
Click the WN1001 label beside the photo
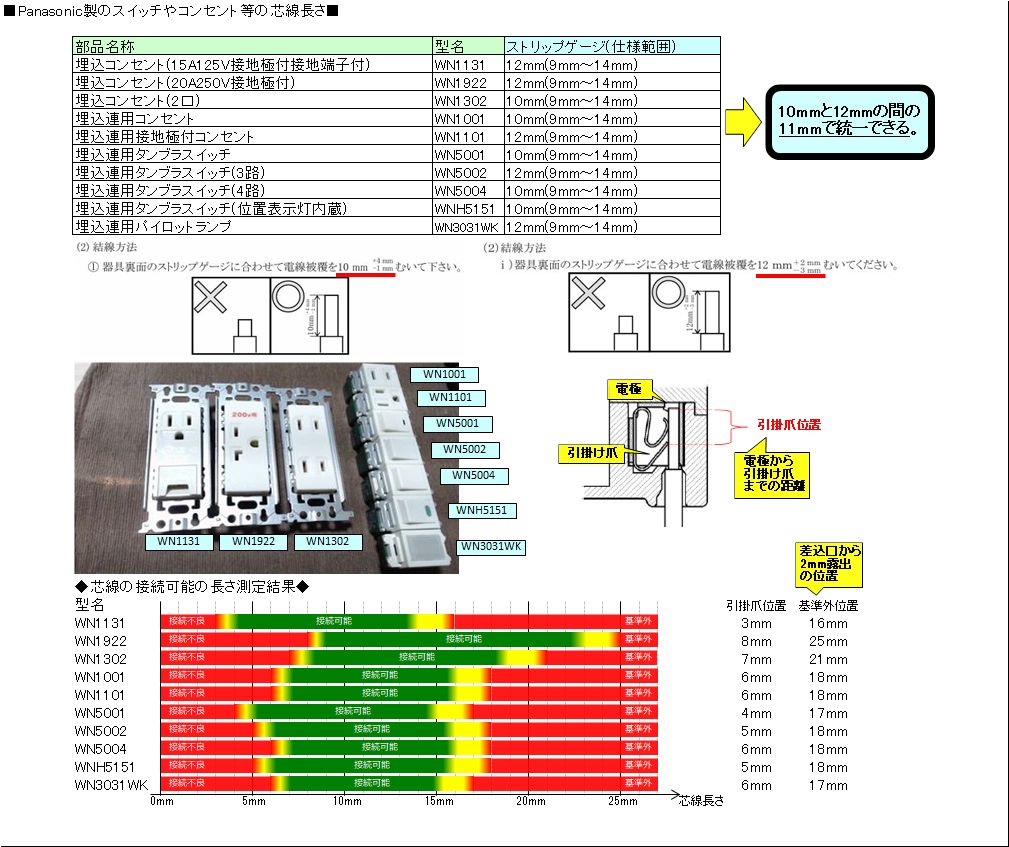[444, 374]
